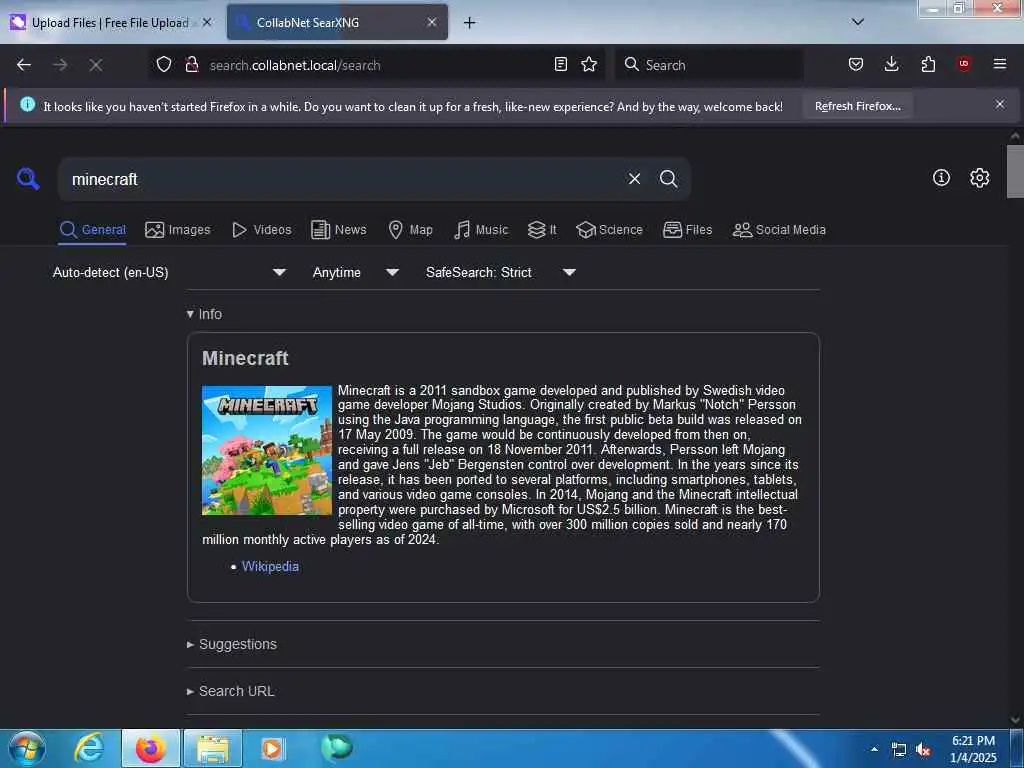Open the Windows Start button
Screen dimensions: 1024x768
pyautogui.click(x=27, y=748)
